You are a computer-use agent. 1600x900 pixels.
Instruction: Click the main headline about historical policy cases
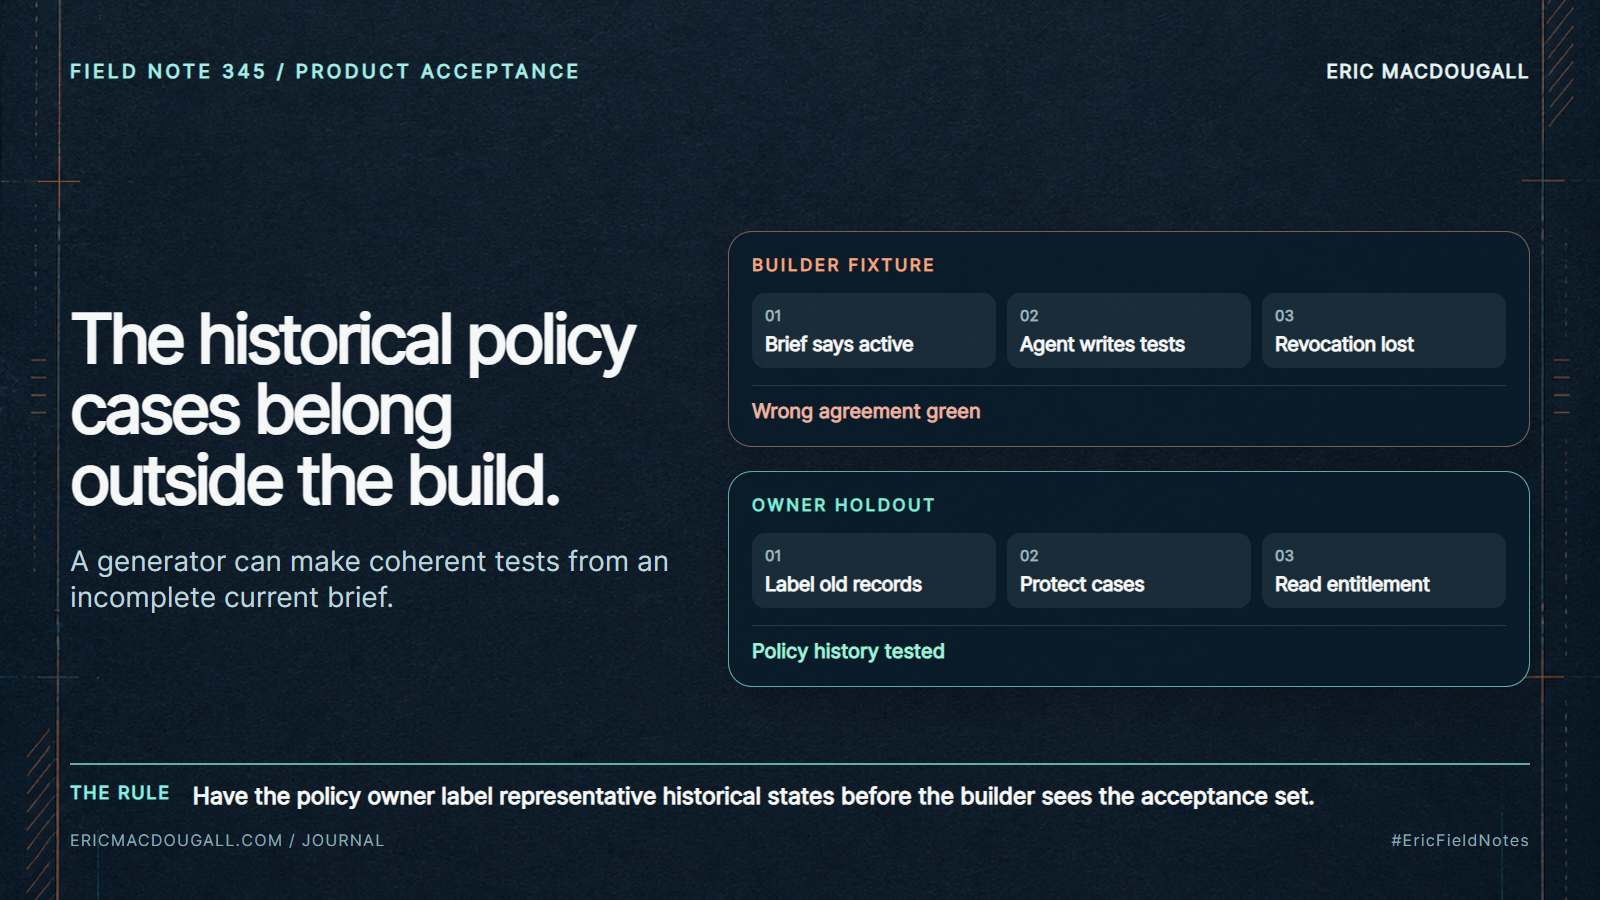coord(353,409)
